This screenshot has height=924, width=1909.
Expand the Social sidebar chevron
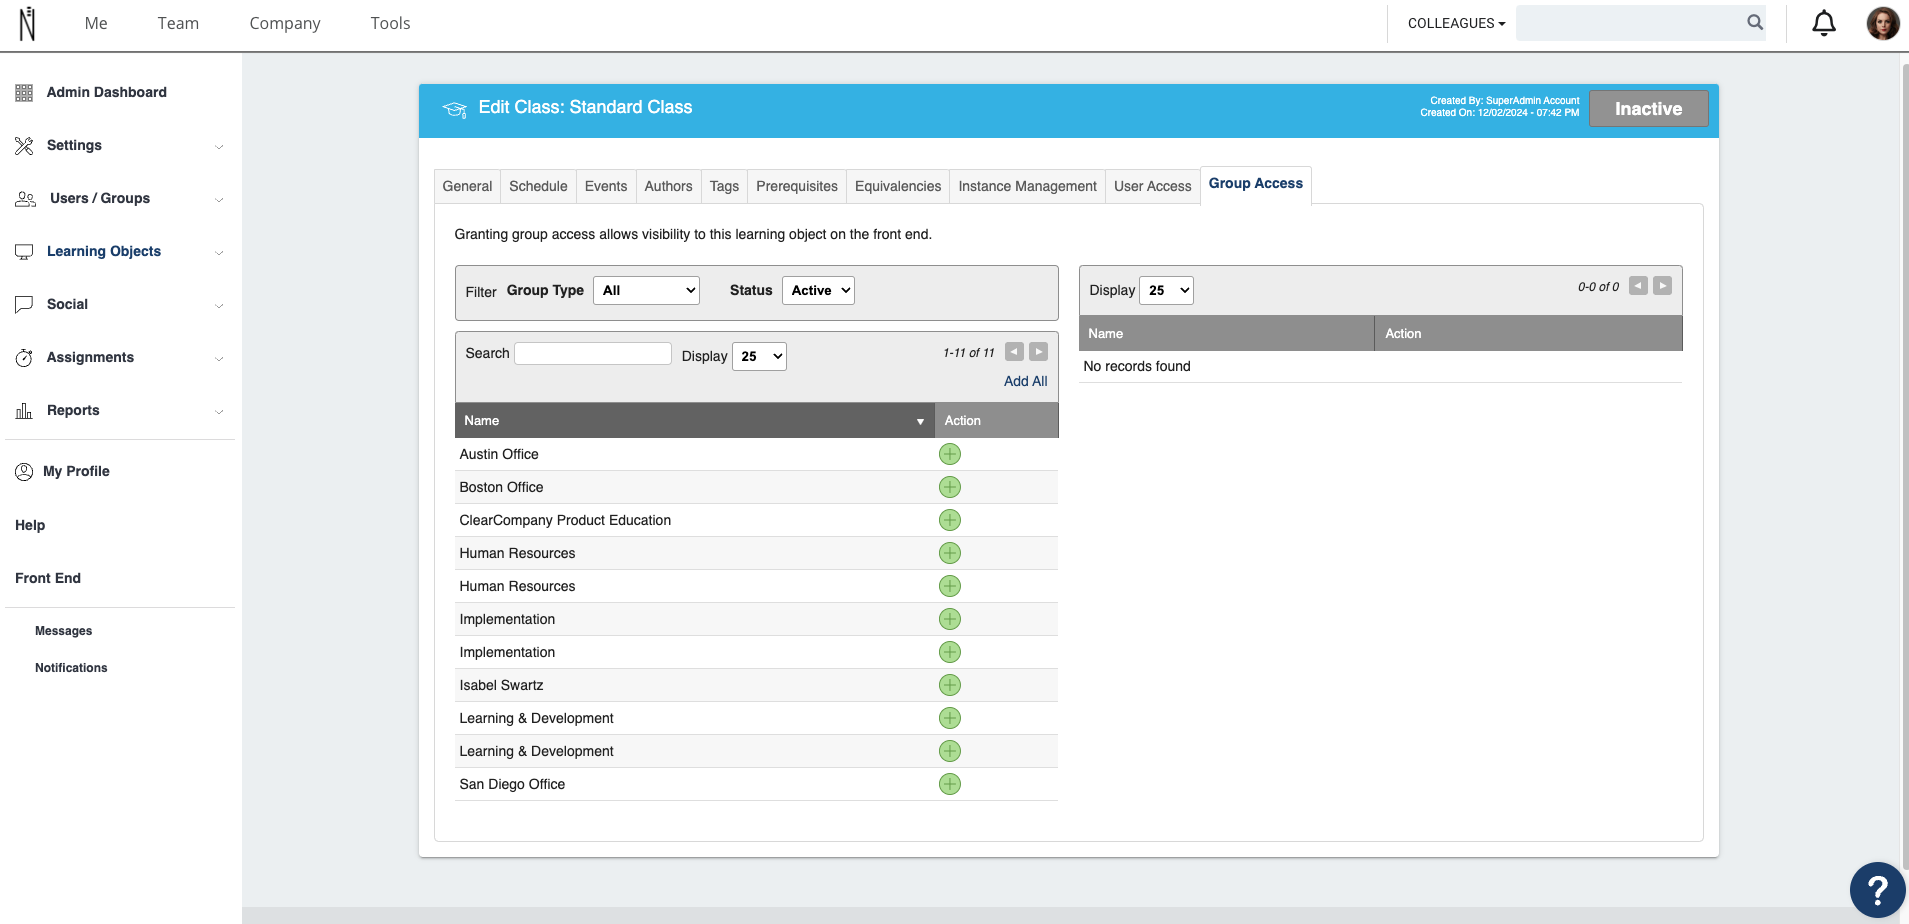[x=219, y=306]
